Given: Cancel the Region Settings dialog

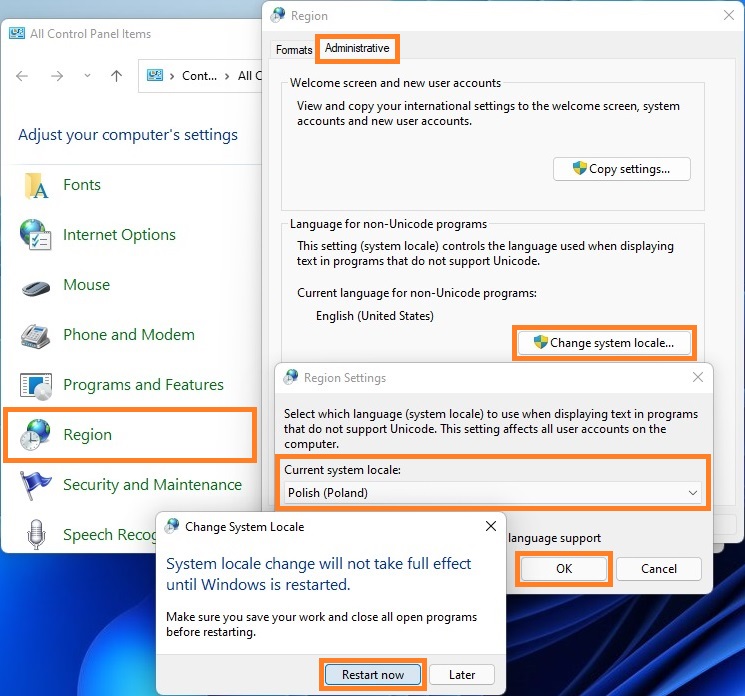Looking at the screenshot, I should click(659, 569).
